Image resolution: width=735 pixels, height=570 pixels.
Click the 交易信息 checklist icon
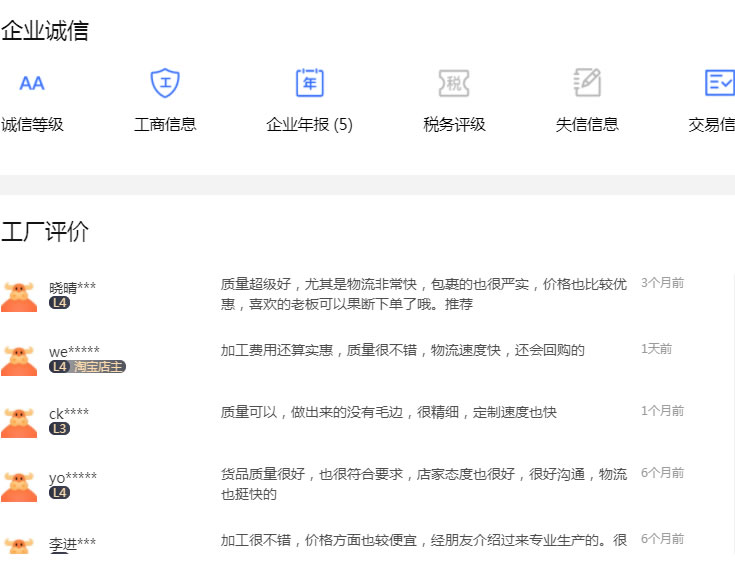click(x=719, y=83)
